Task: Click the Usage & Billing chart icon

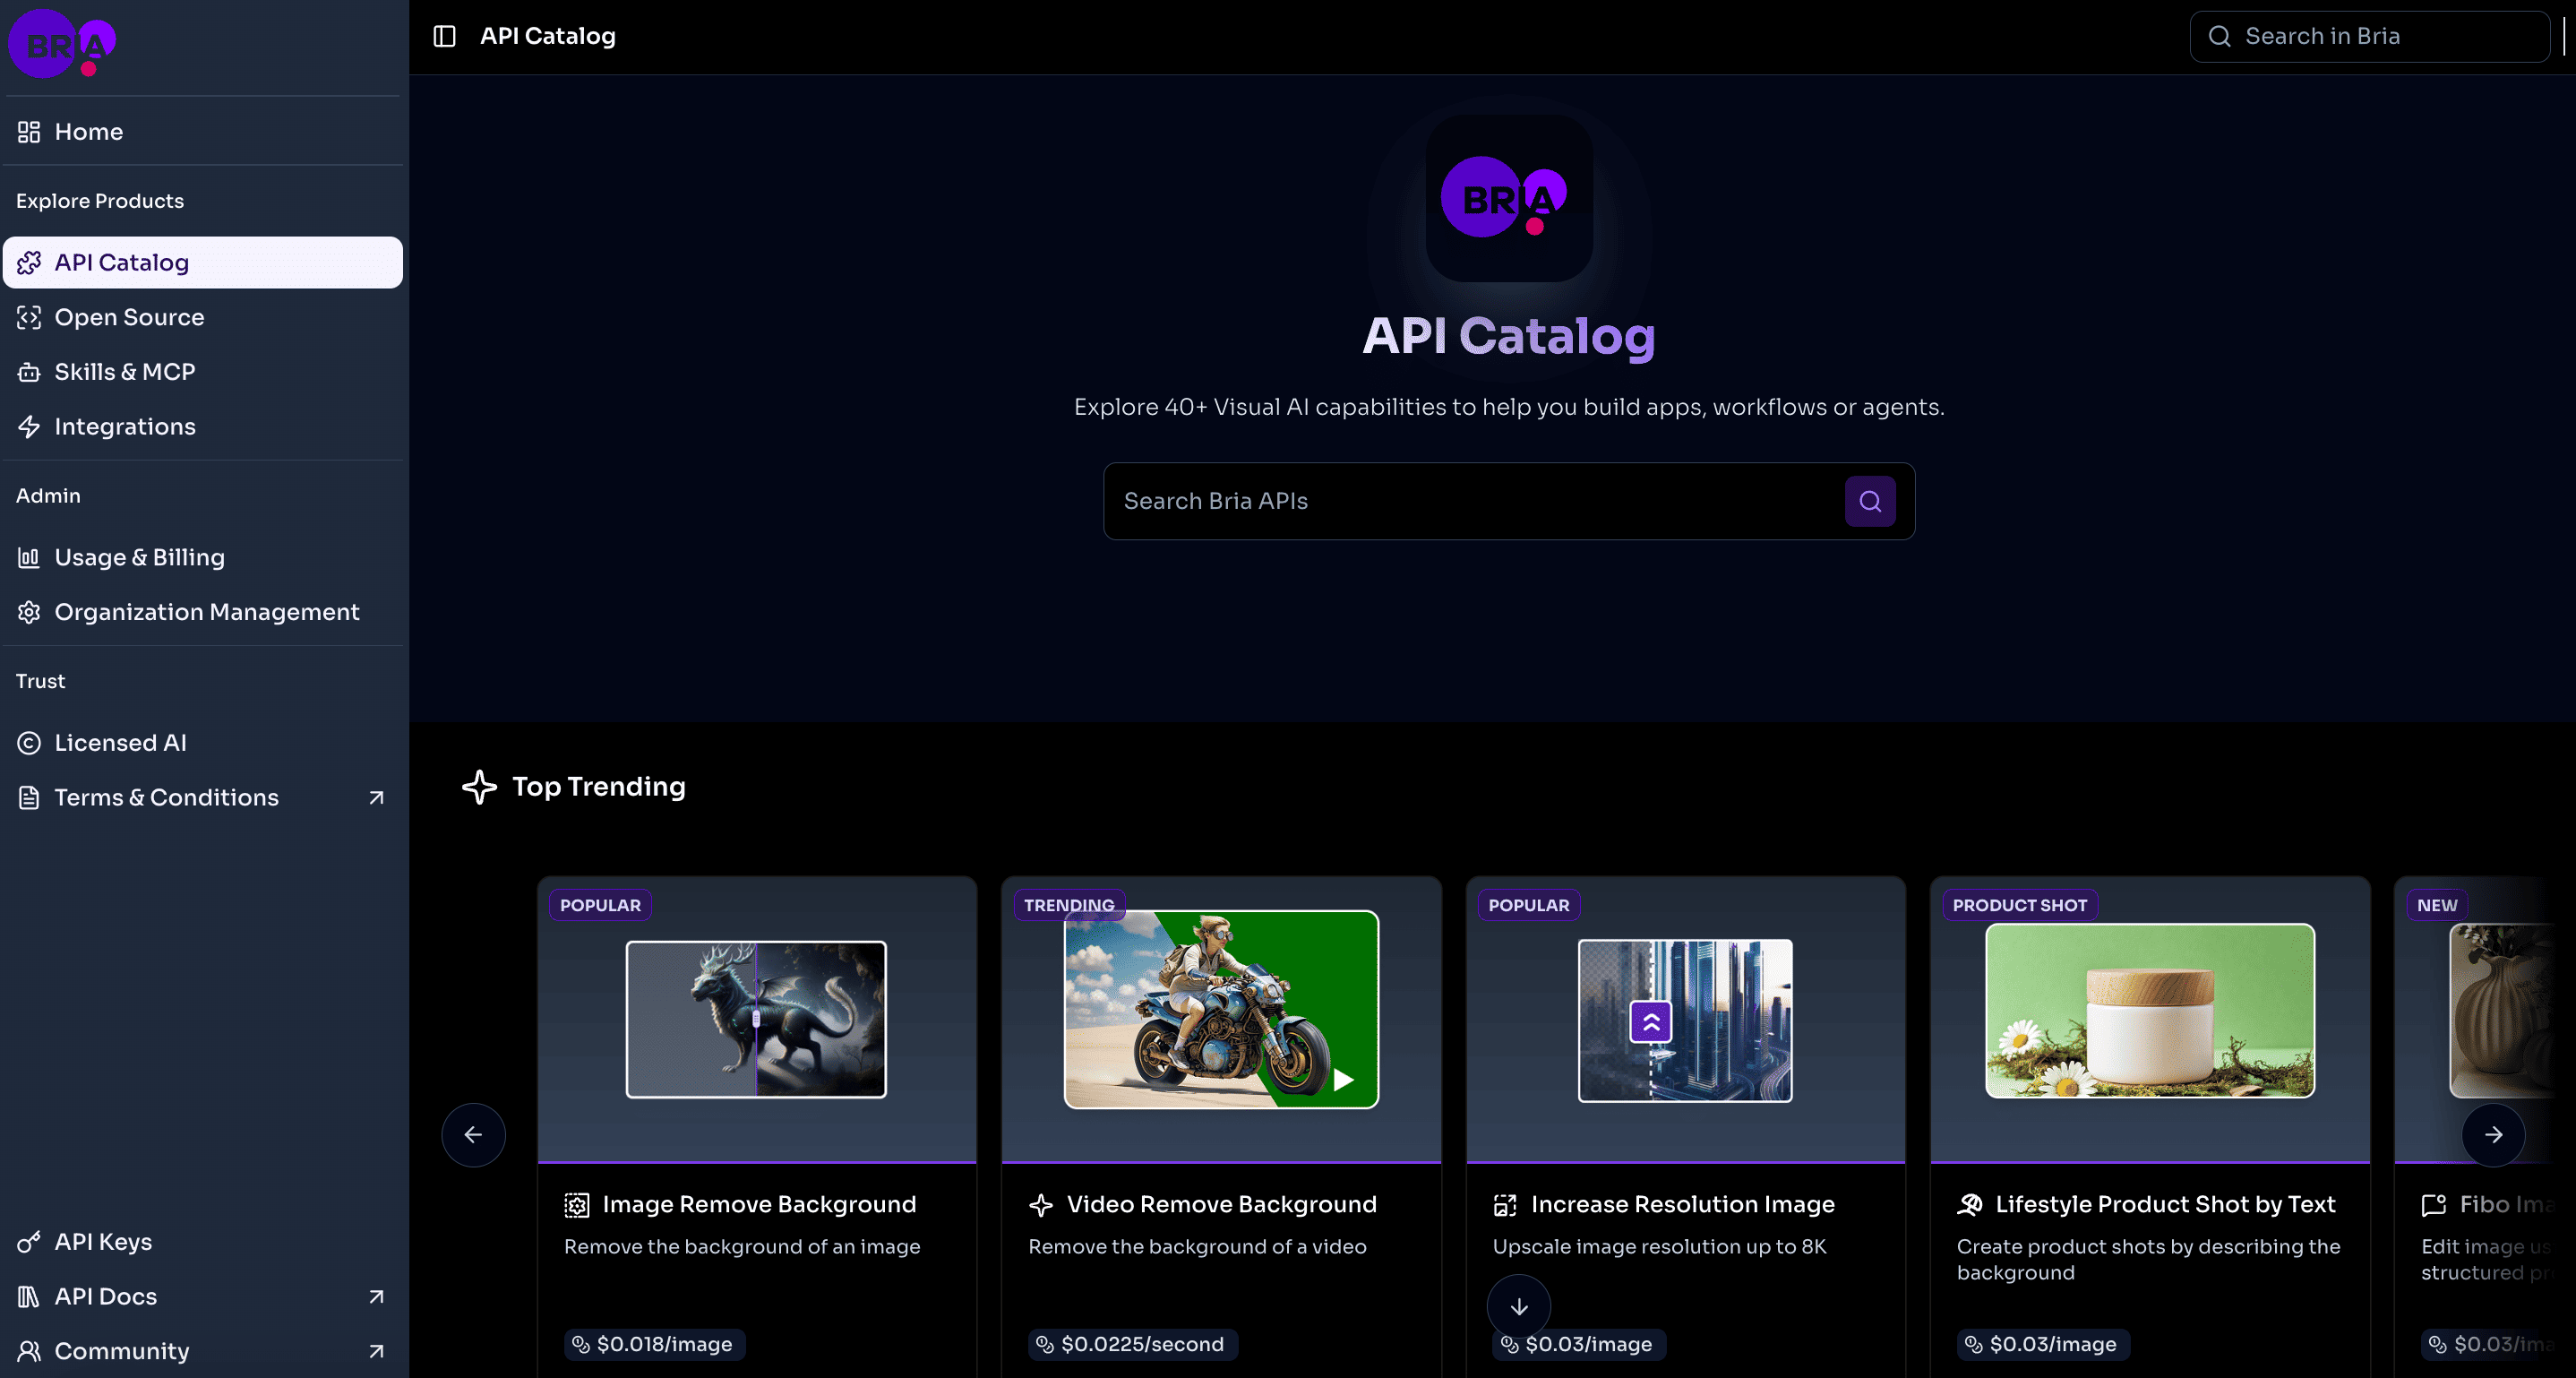Action: coord(29,557)
